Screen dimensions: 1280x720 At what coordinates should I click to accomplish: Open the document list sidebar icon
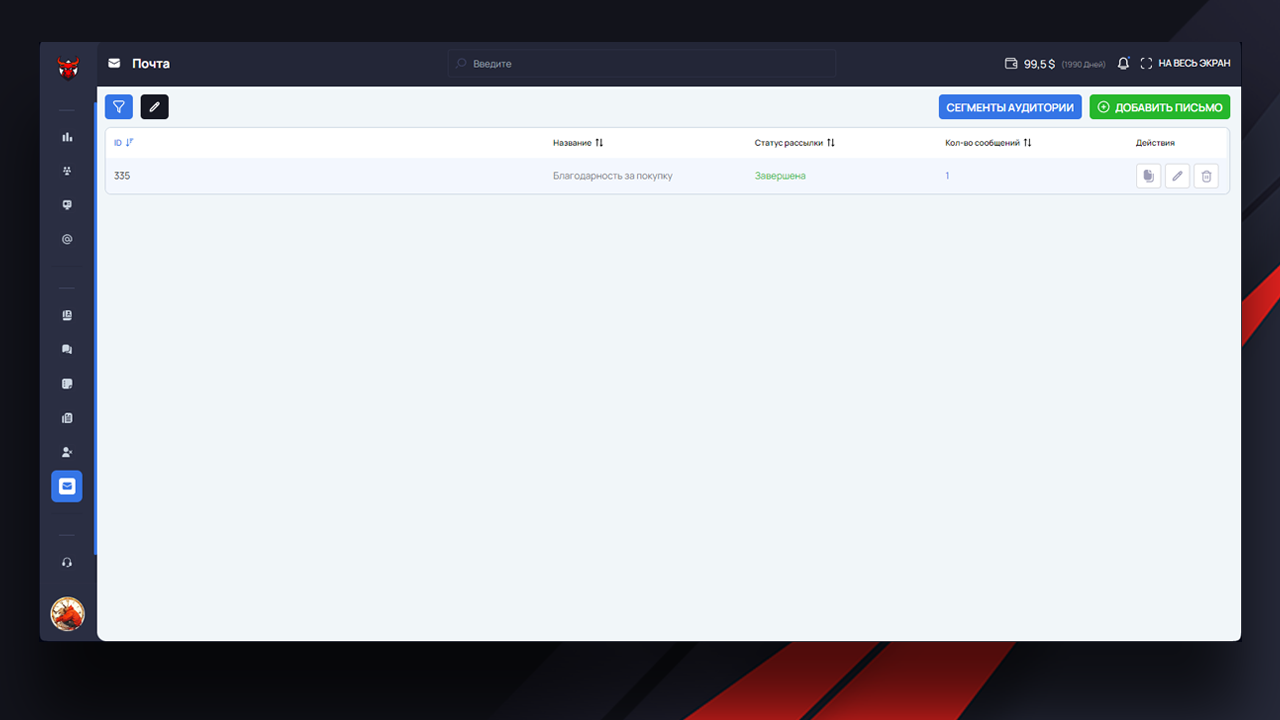tap(67, 417)
